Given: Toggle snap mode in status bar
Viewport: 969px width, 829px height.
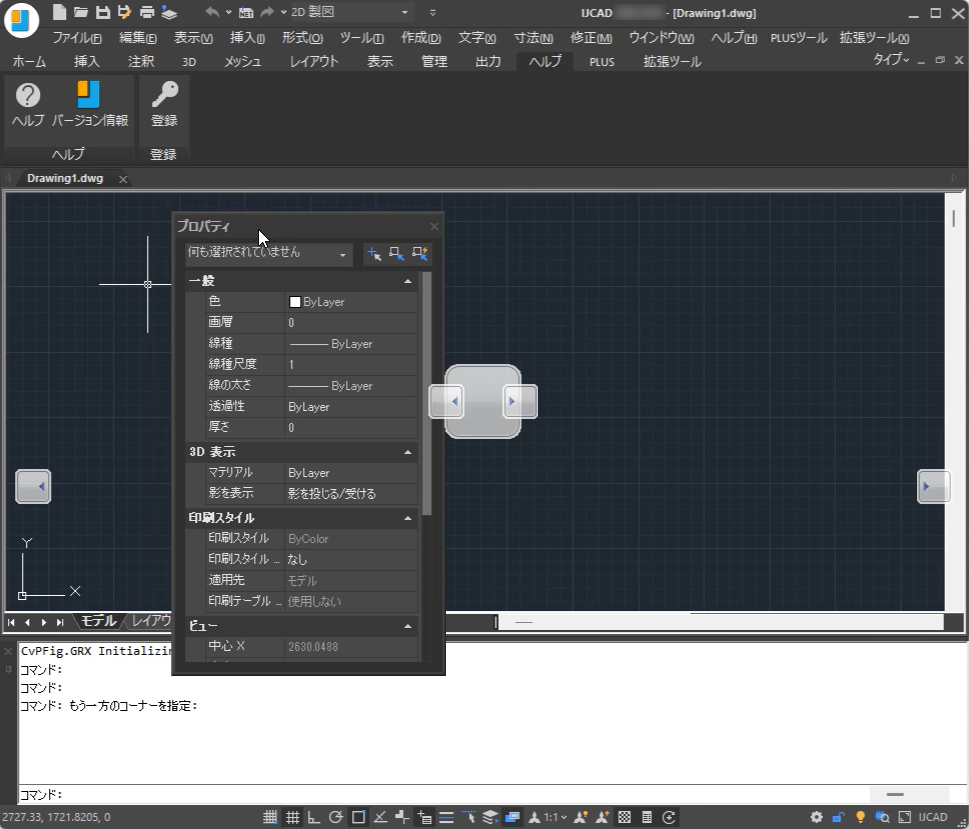Looking at the screenshot, I should [x=270, y=817].
